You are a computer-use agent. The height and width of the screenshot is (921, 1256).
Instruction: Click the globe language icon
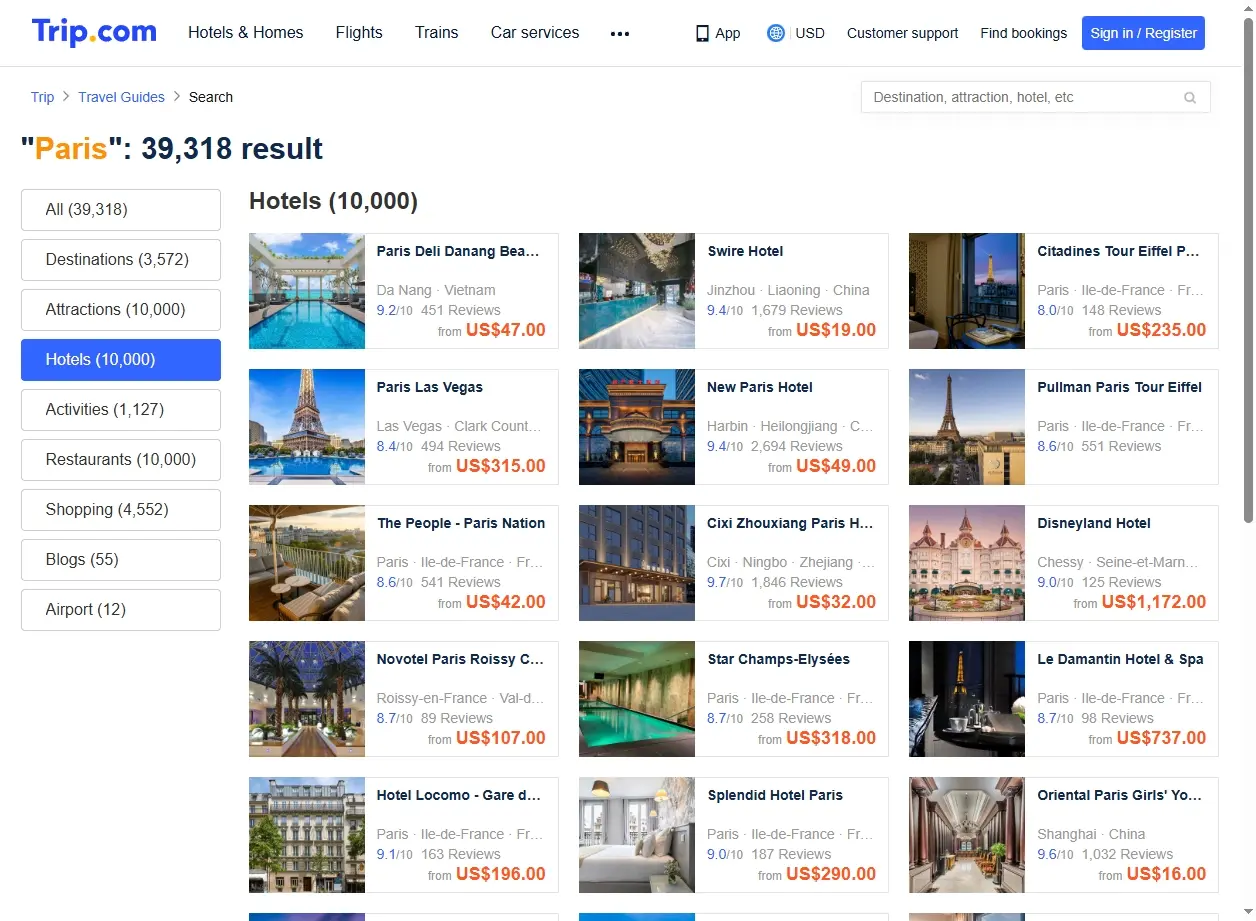pyautogui.click(x=775, y=33)
